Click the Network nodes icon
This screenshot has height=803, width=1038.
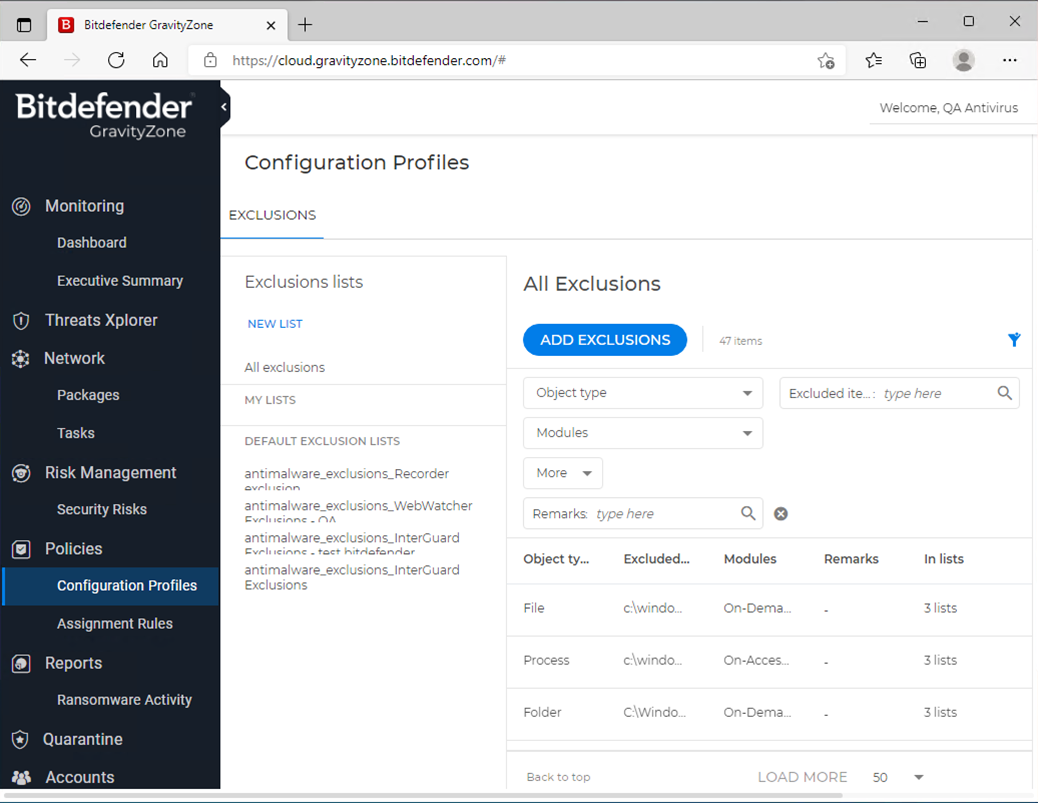click(21, 359)
